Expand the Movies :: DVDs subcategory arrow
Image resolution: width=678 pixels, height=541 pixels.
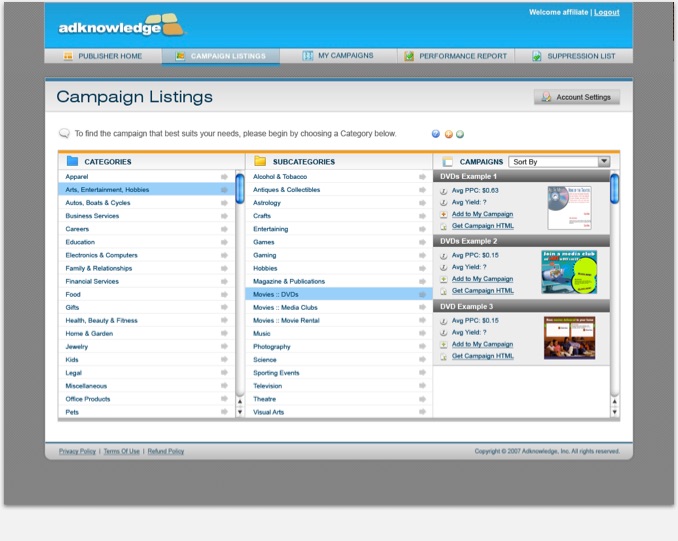tap(422, 295)
